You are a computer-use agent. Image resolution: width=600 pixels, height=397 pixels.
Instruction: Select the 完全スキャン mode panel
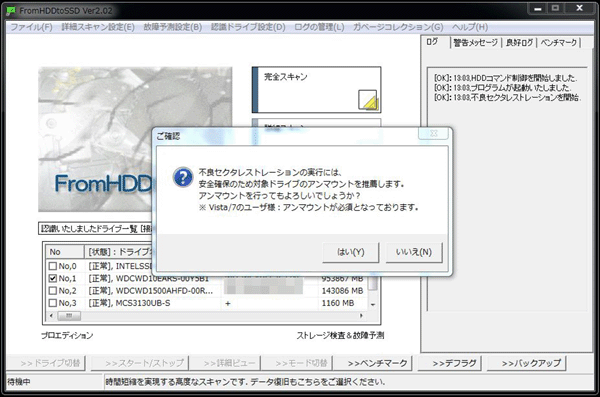[316, 90]
